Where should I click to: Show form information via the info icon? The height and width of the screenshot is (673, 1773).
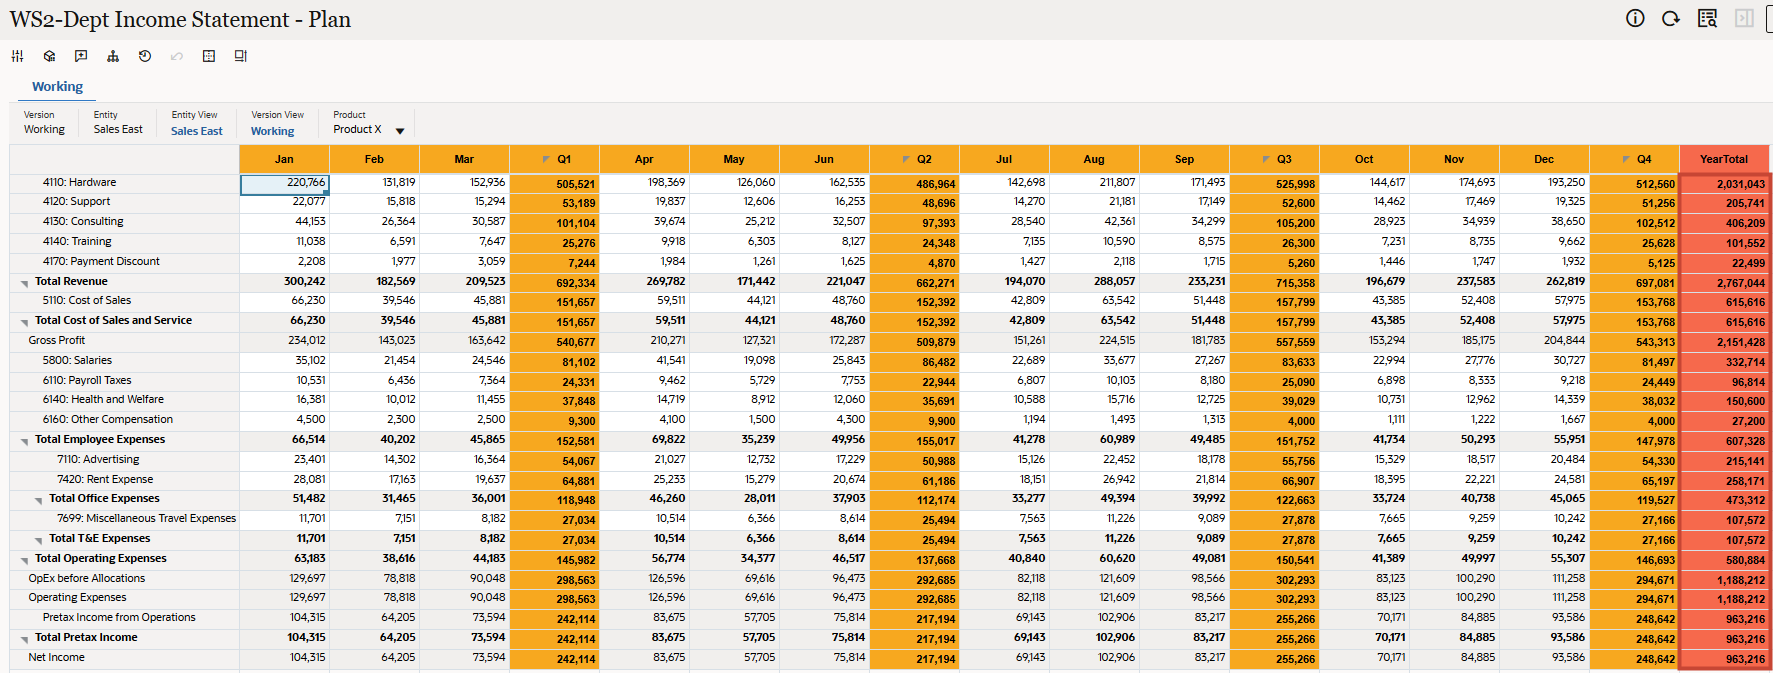1635,18
